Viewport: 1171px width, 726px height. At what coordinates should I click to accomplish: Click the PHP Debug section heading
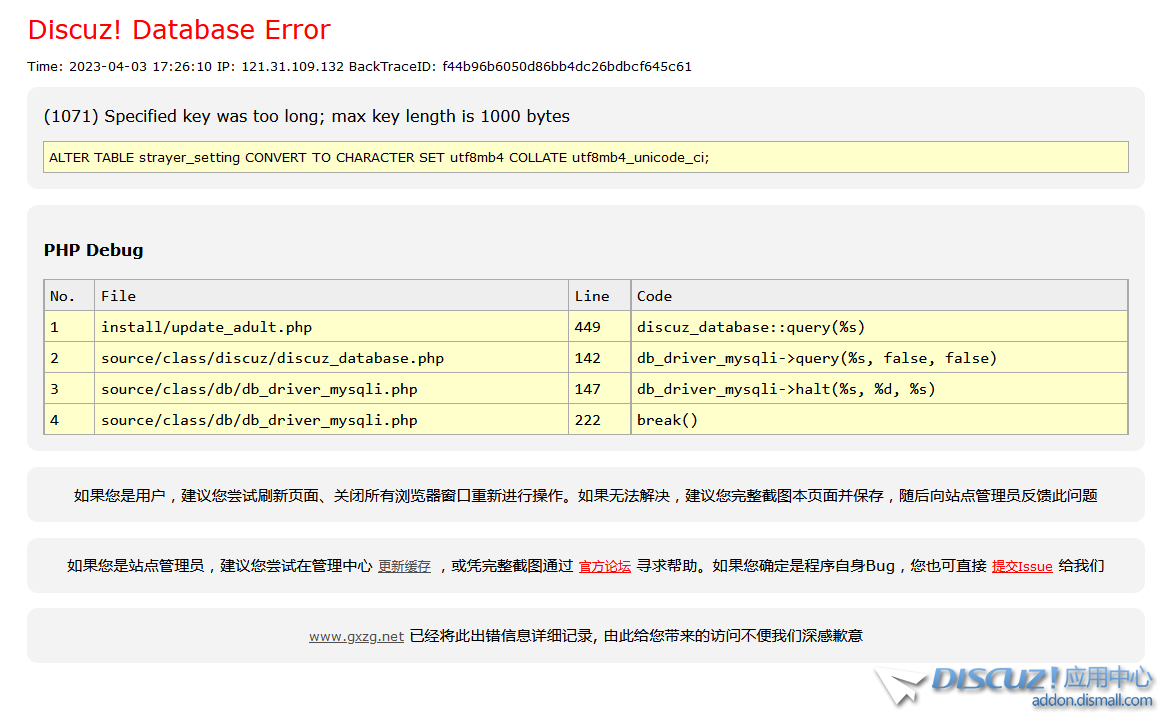(93, 250)
